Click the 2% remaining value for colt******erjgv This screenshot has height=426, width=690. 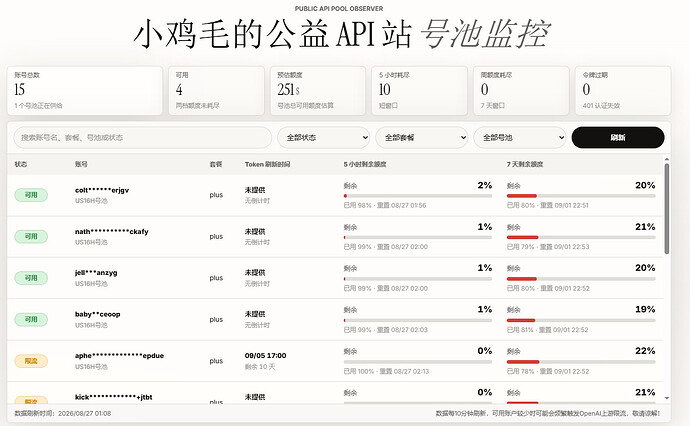(x=484, y=185)
